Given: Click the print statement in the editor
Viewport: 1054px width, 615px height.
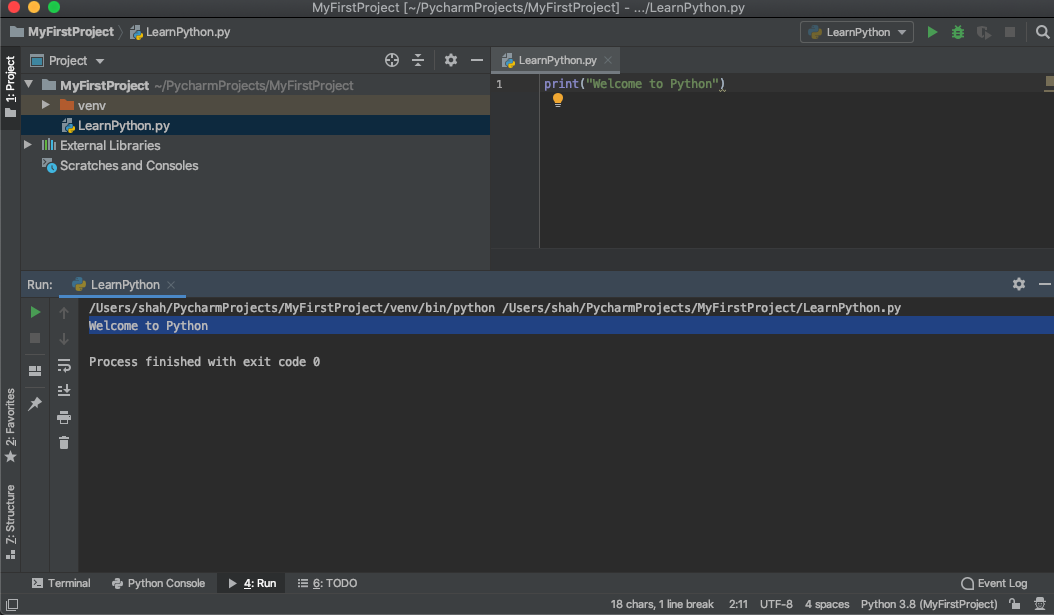Looking at the screenshot, I should coord(635,84).
